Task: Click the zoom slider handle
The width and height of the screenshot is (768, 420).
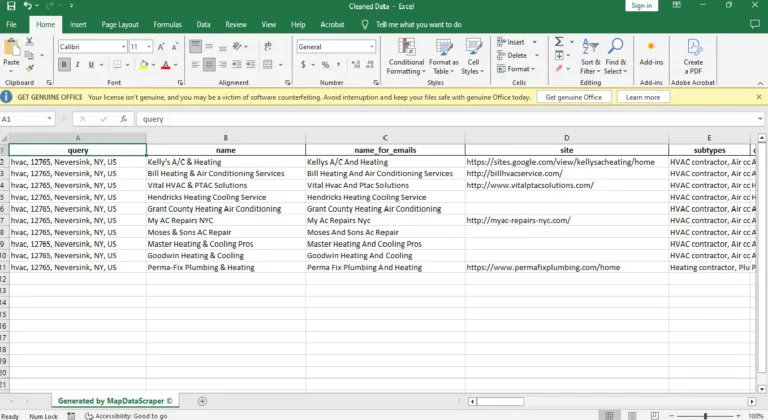Action: (x=705, y=416)
